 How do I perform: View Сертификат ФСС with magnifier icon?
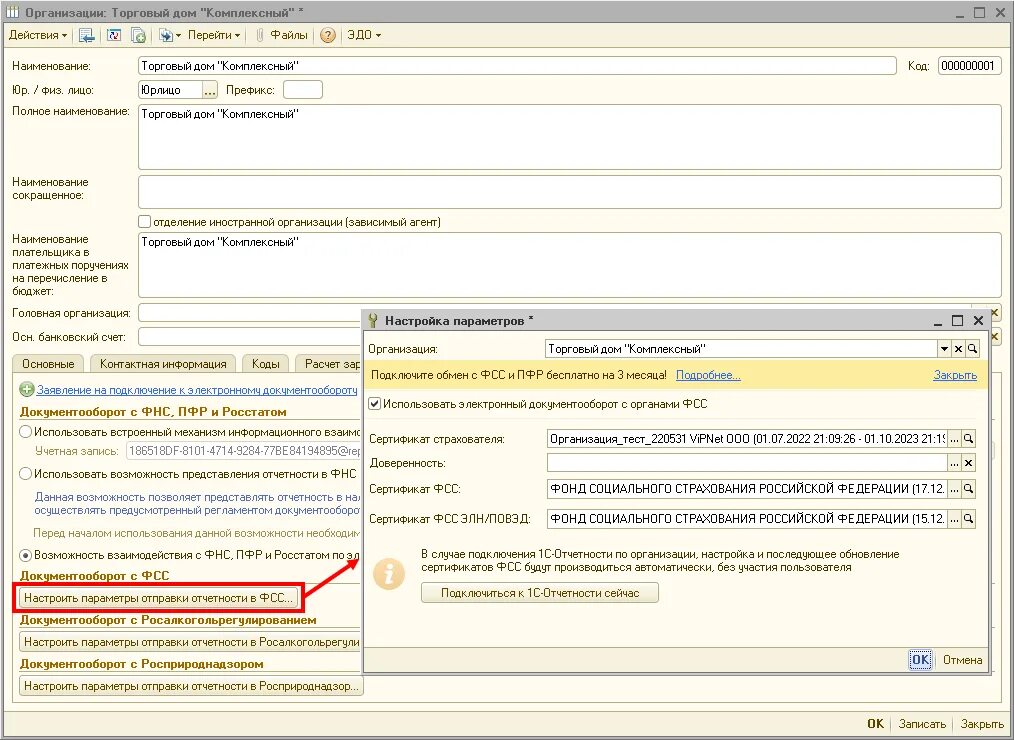click(x=968, y=489)
